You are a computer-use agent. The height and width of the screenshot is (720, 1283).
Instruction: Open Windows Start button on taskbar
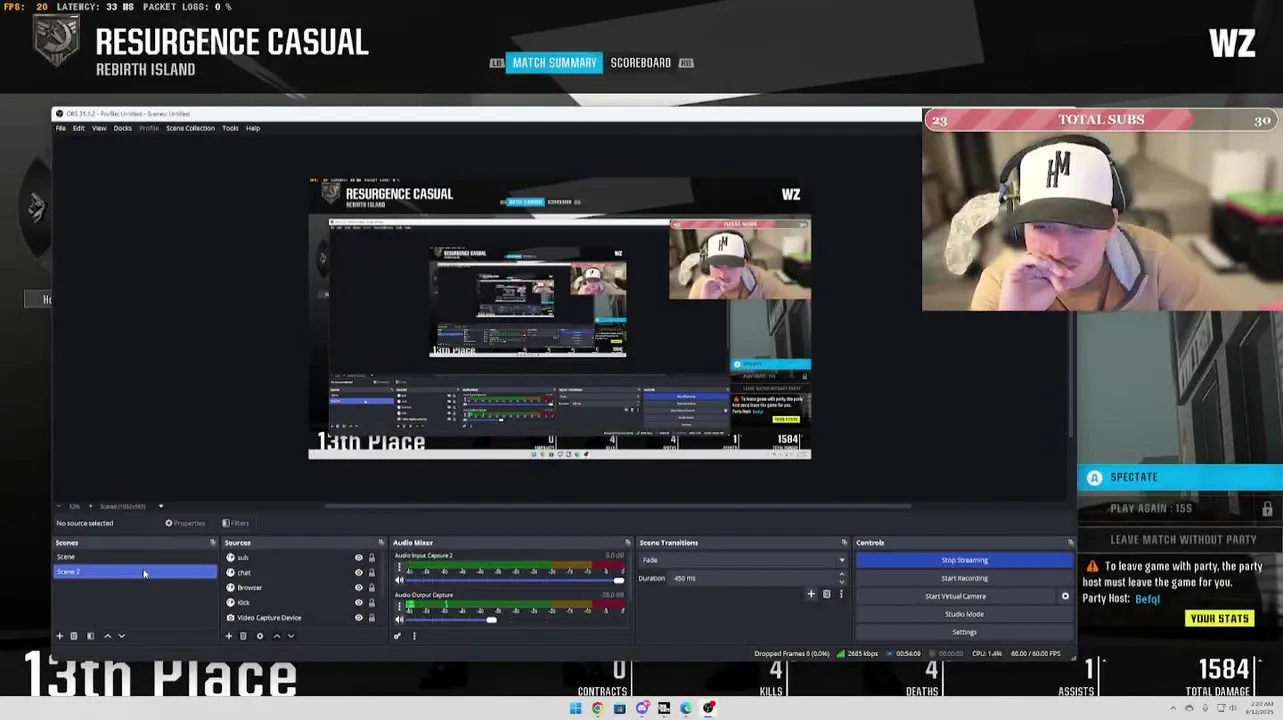tap(575, 709)
